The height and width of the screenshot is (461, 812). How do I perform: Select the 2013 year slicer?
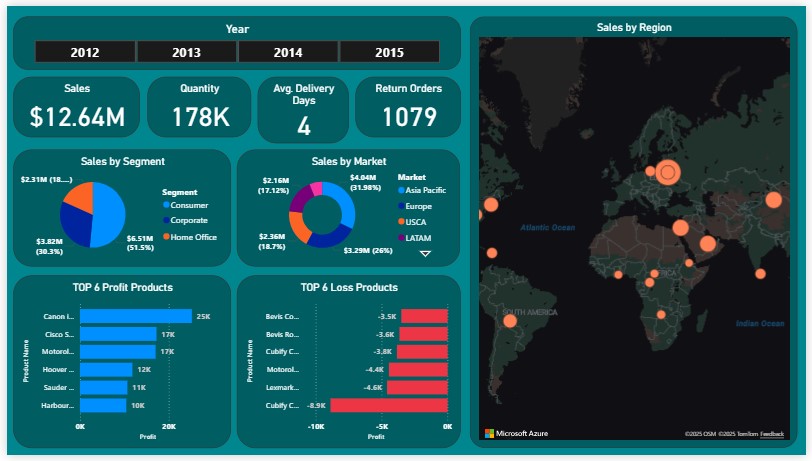186,52
